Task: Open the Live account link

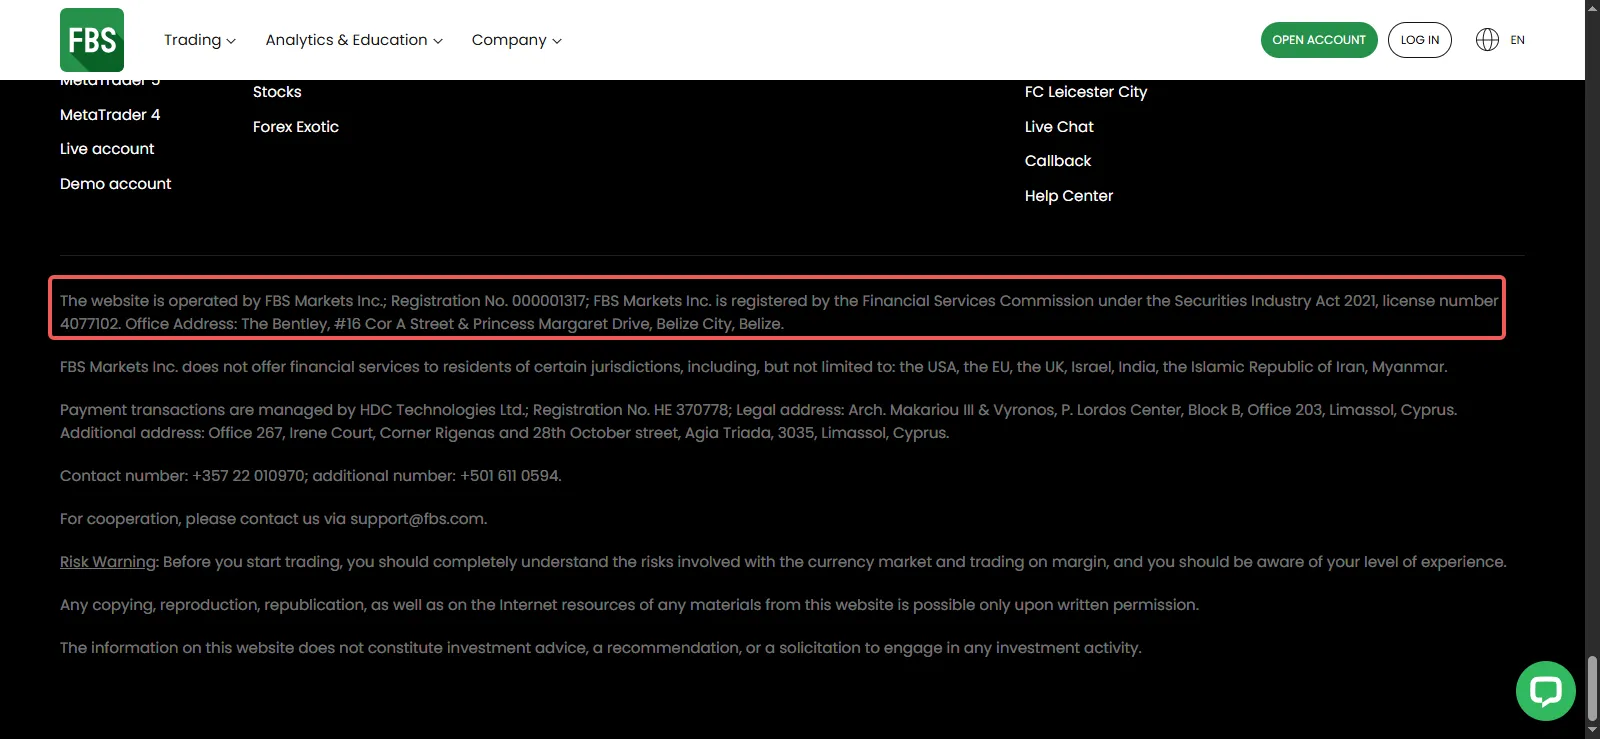Action: (107, 149)
